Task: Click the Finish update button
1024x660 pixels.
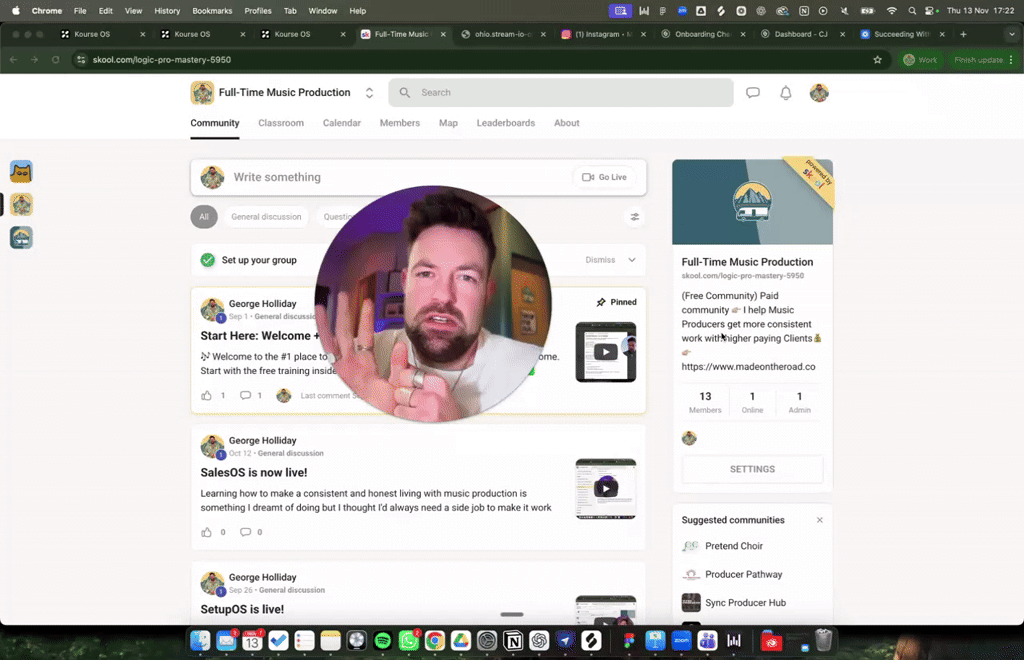Action: click(x=978, y=59)
